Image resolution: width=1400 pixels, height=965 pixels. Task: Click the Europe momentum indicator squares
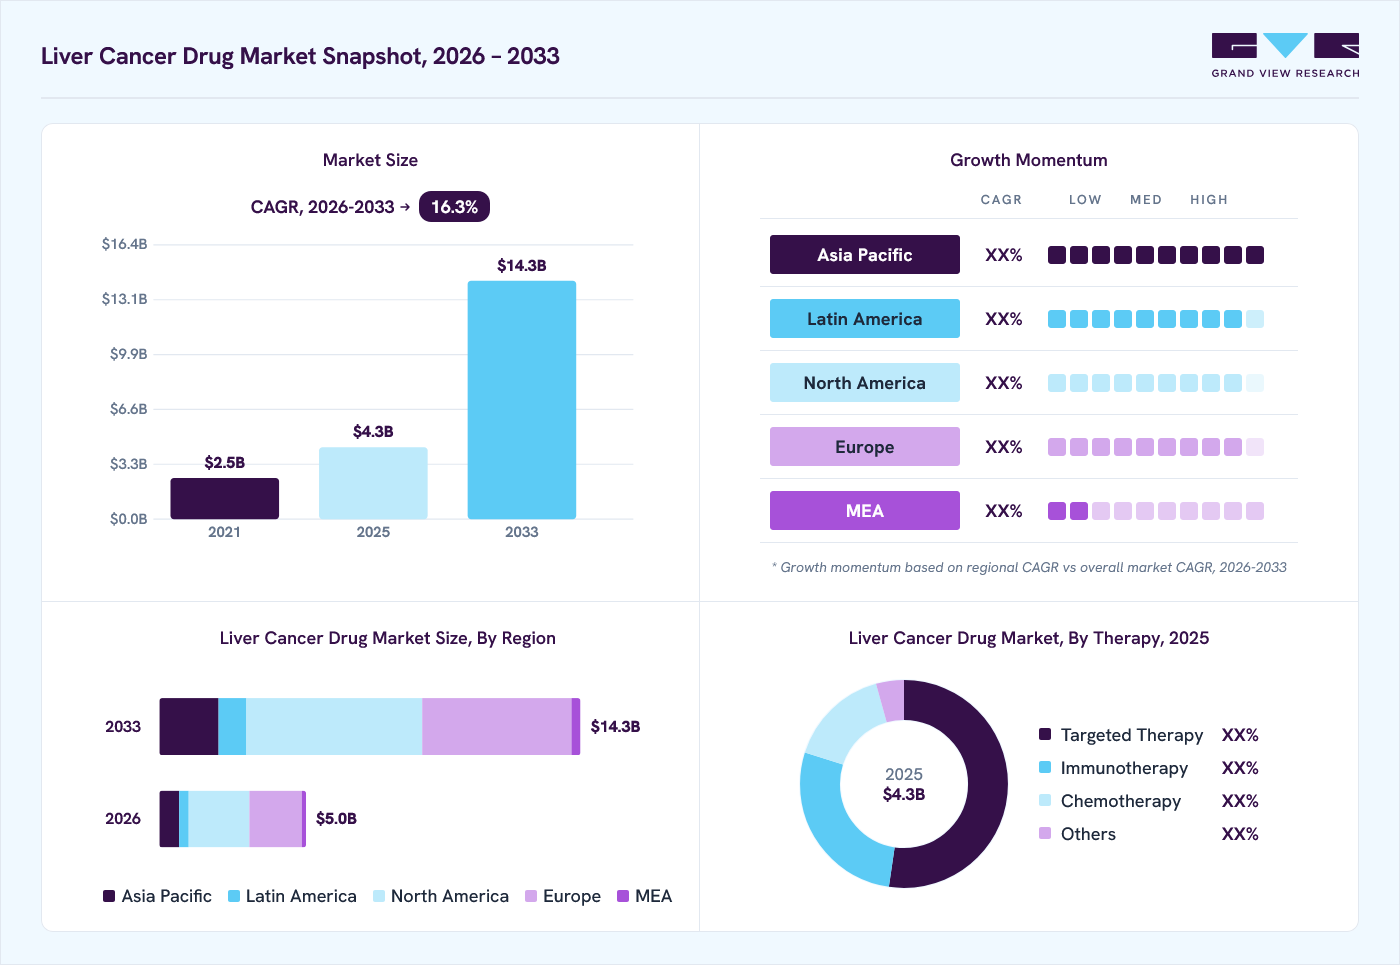(x=1156, y=447)
